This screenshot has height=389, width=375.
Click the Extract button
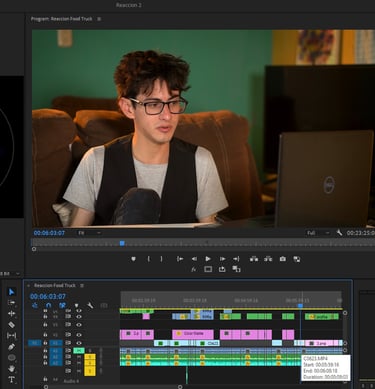point(268,259)
